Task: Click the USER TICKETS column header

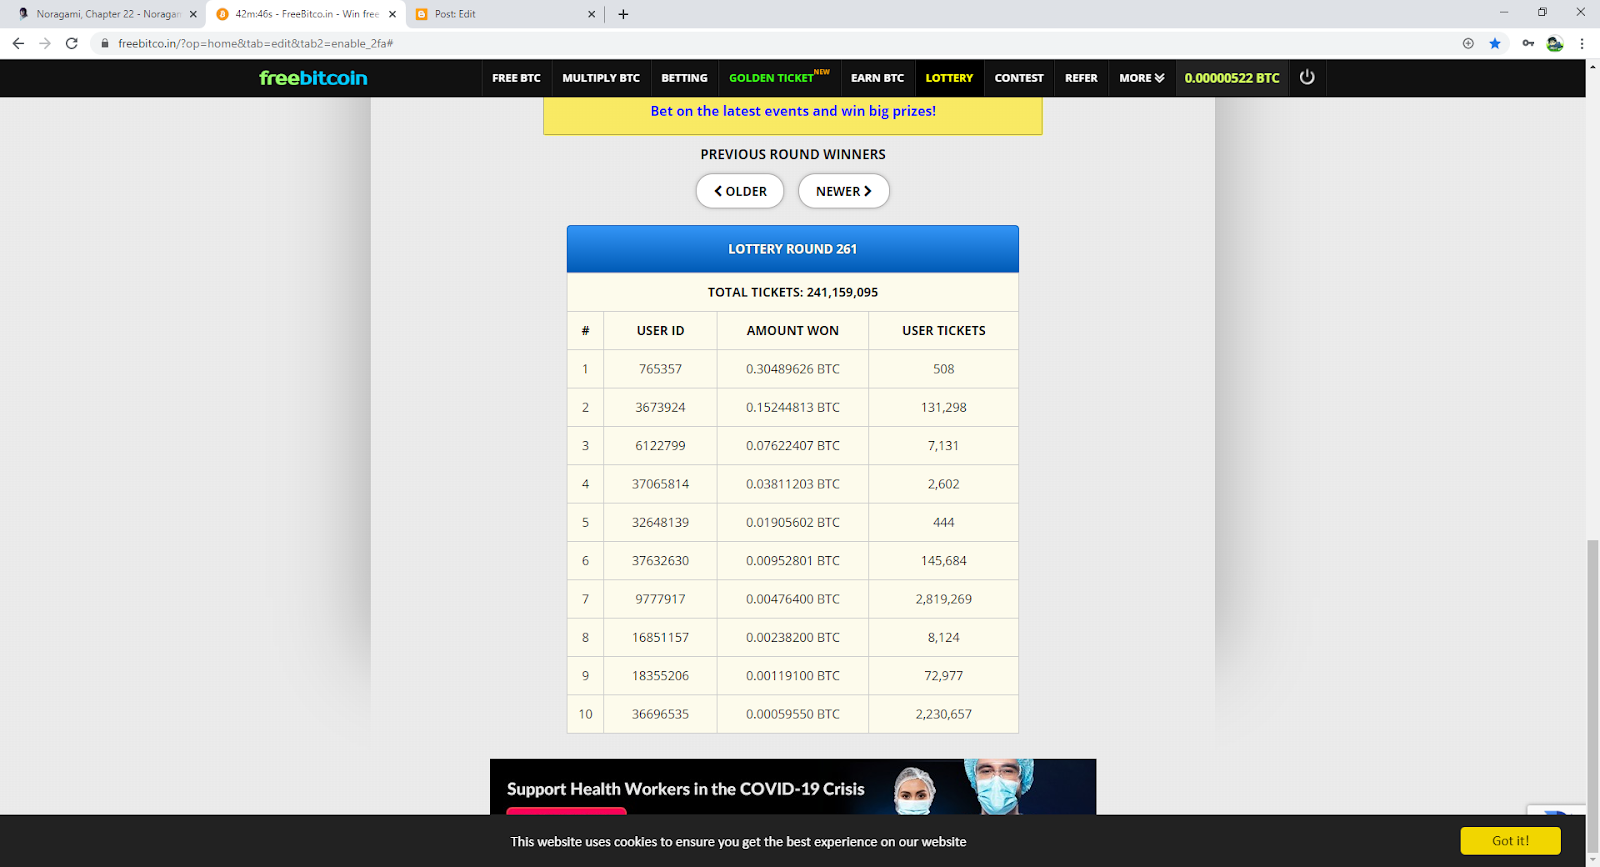Action: (944, 330)
